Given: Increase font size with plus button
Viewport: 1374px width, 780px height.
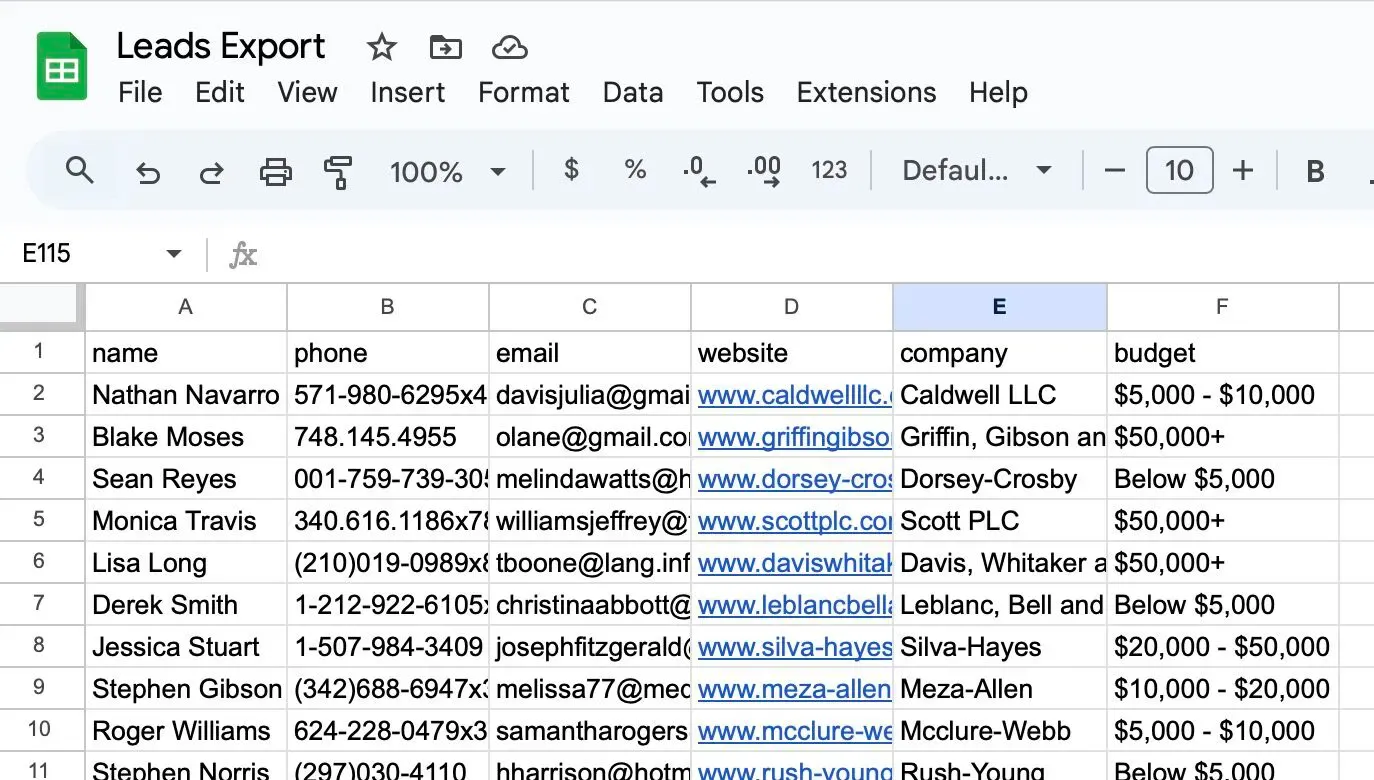Looking at the screenshot, I should (x=1242, y=171).
